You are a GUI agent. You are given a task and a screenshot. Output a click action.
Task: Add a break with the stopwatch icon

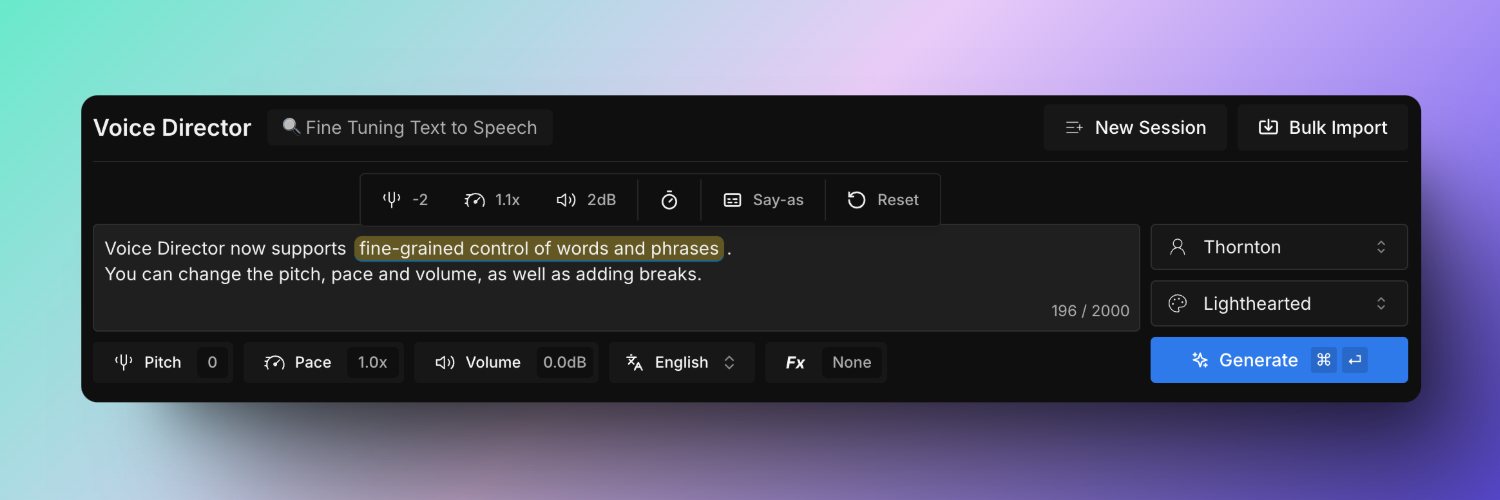[x=669, y=200]
